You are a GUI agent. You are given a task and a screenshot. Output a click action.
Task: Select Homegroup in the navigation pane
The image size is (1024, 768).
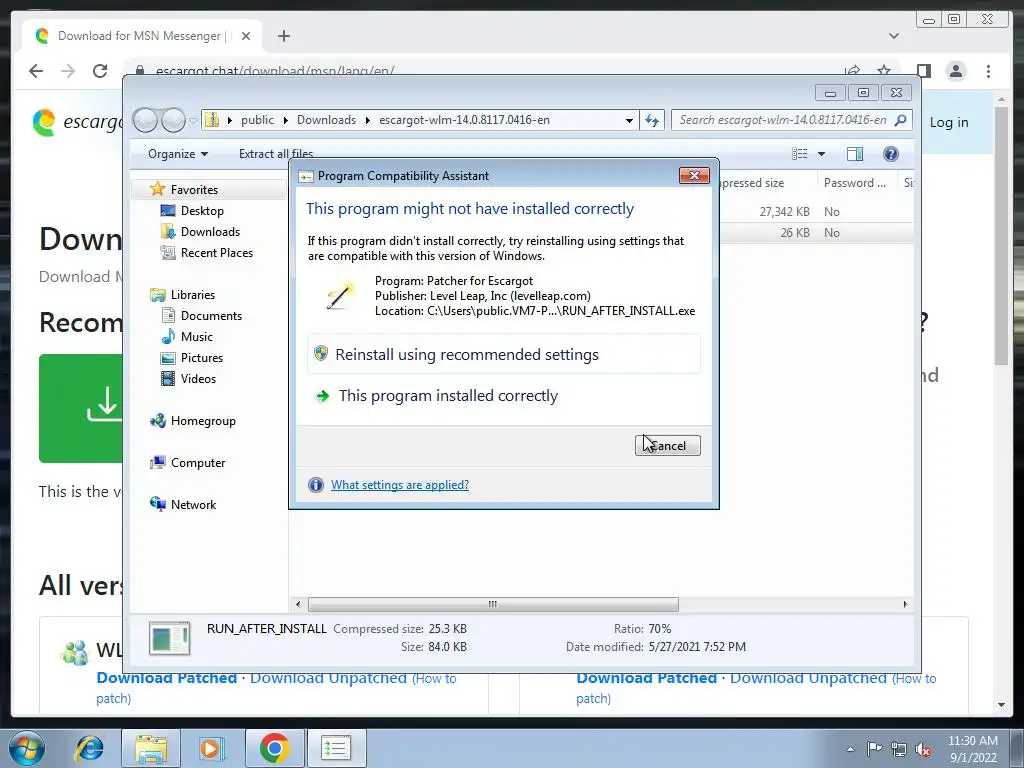[203, 421]
